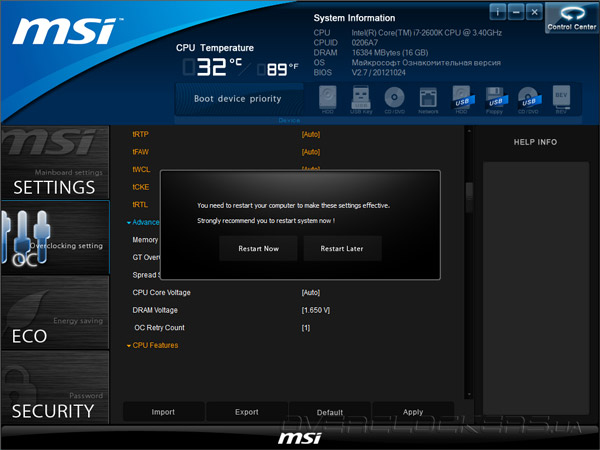The height and width of the screenshot is (450, 600).
Task: Edit OC Retry Count [1] value
Action: pos(306,328)
